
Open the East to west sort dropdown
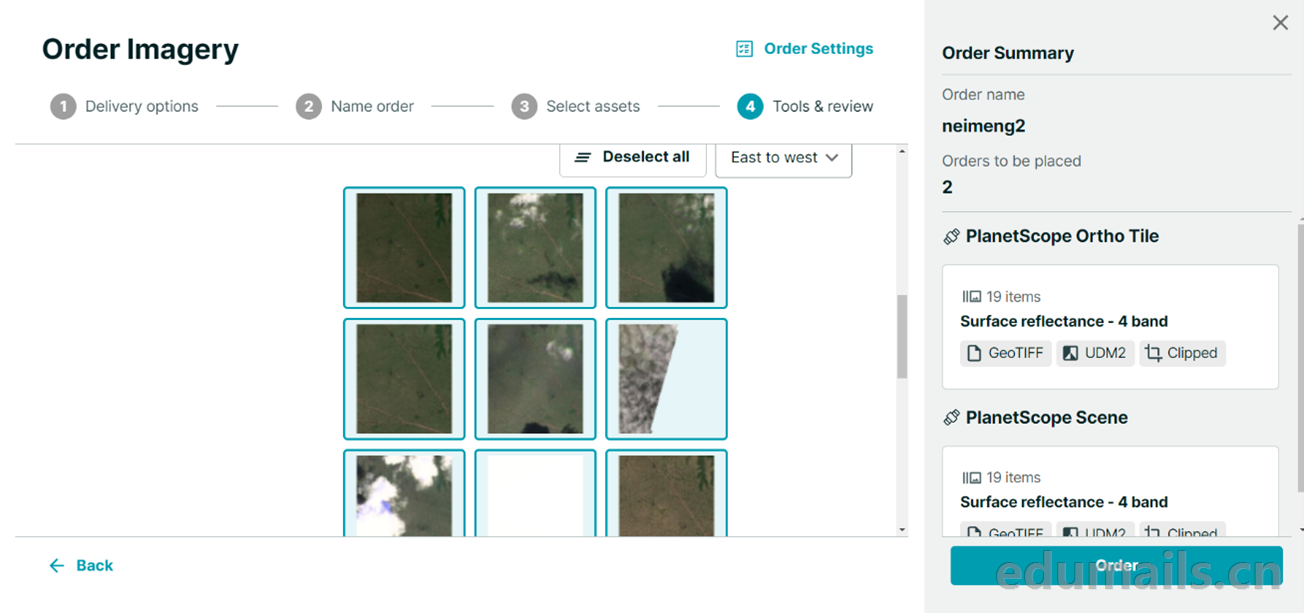coord(784,158)
